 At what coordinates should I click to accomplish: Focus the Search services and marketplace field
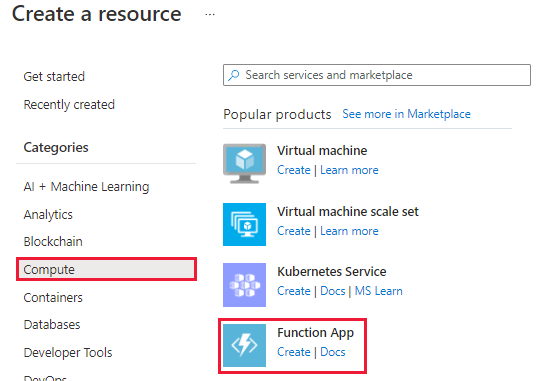coord(377,75)
